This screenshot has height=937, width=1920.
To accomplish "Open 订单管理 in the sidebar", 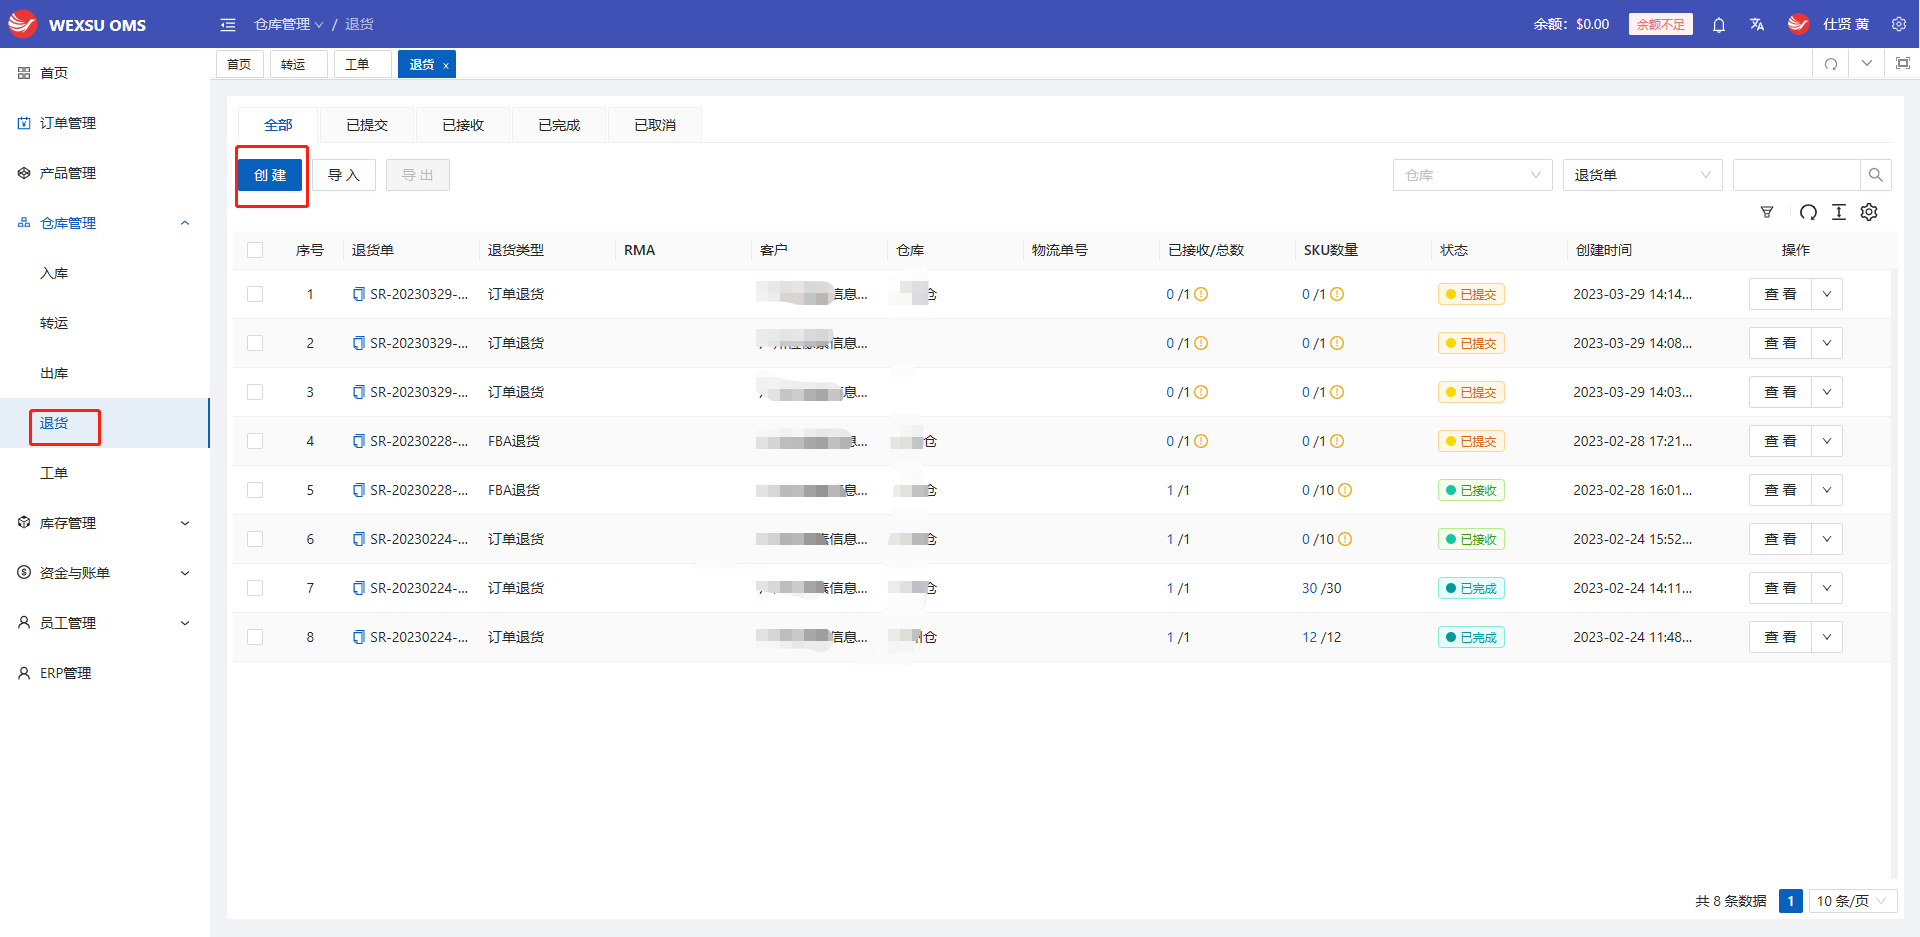I will (x=105, y=123).
